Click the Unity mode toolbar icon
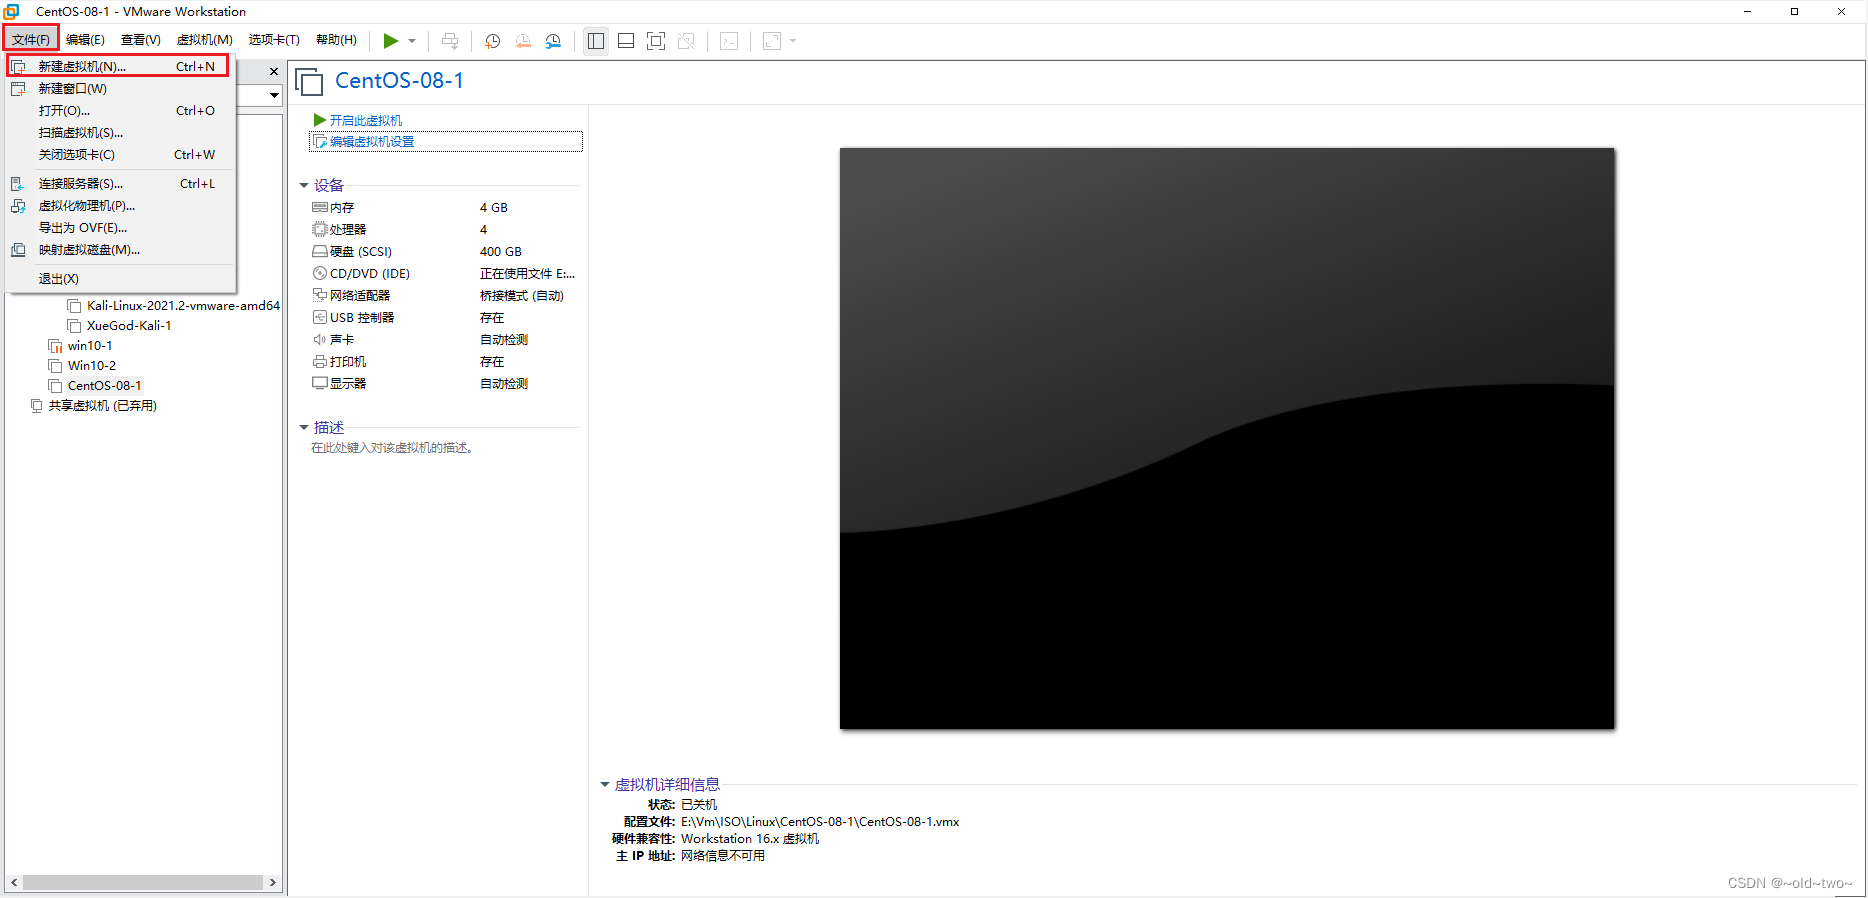This screenshot has width=1868, height=898. click(686, 41)
